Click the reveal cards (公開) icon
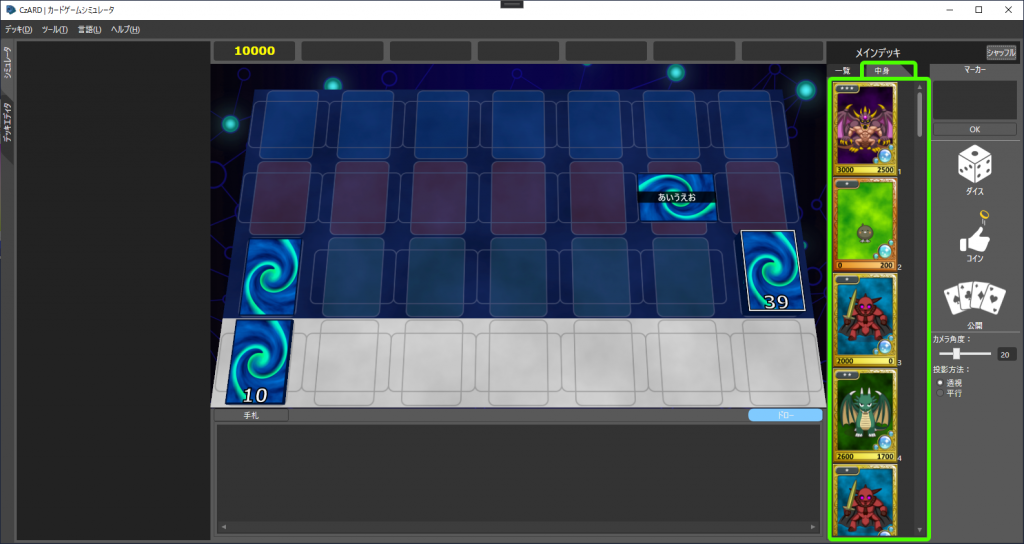The image size is (1024, 544). (974, 299)
